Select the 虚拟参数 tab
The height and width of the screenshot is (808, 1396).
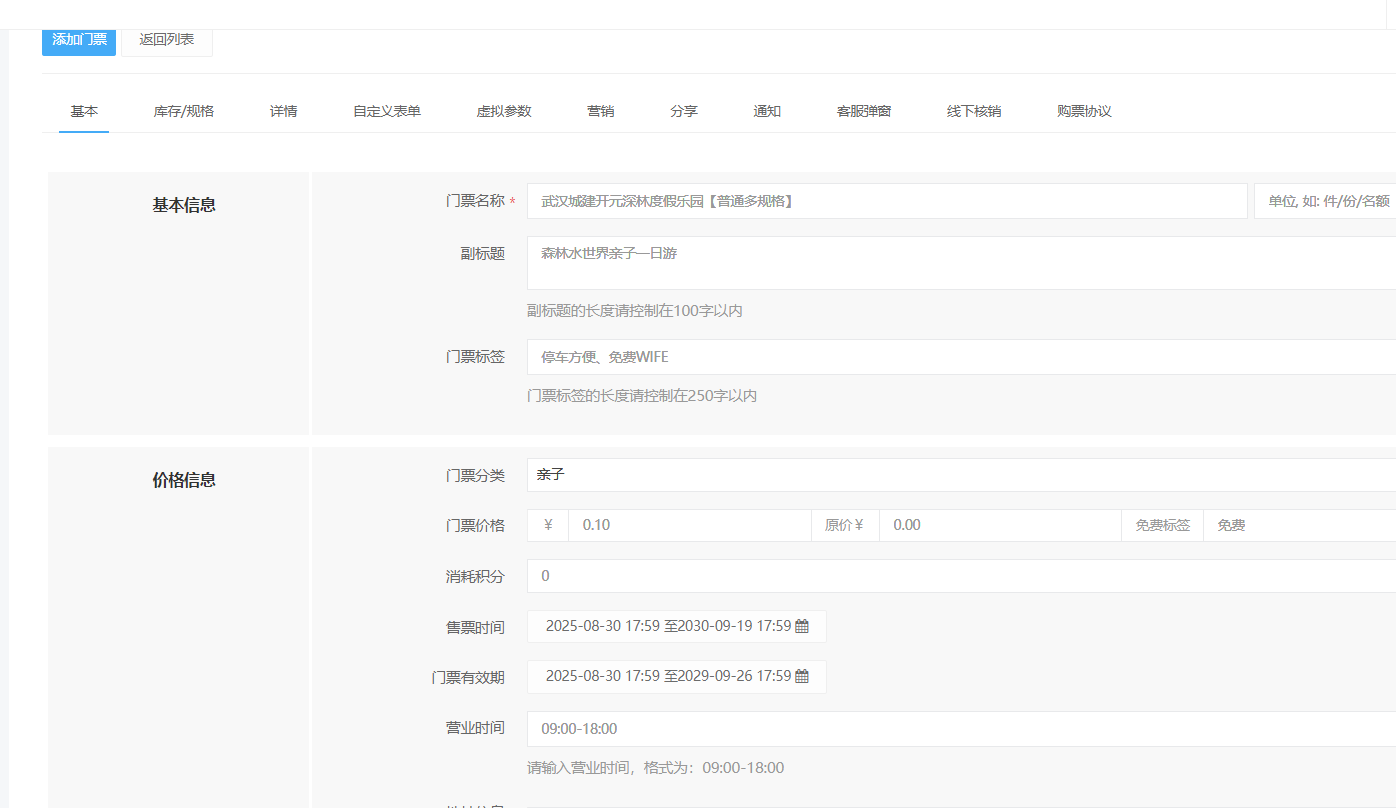click(504, 111)
